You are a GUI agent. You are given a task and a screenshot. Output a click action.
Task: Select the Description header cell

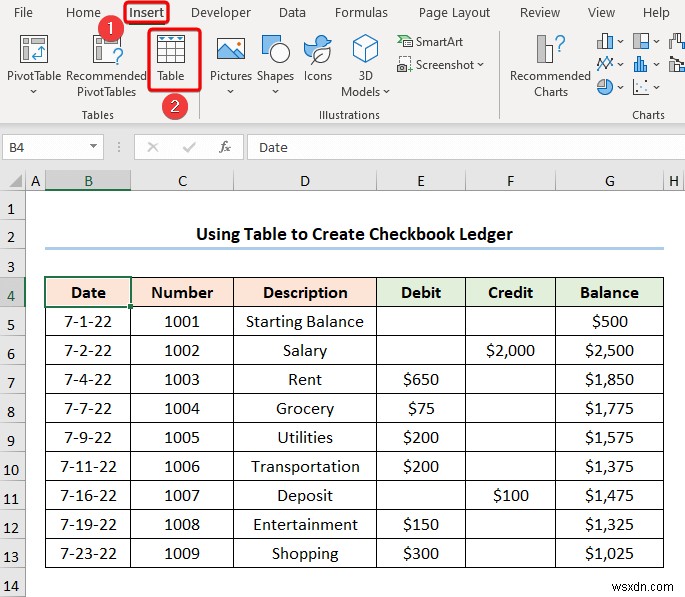pyautogui.click(x=305, y=292)
